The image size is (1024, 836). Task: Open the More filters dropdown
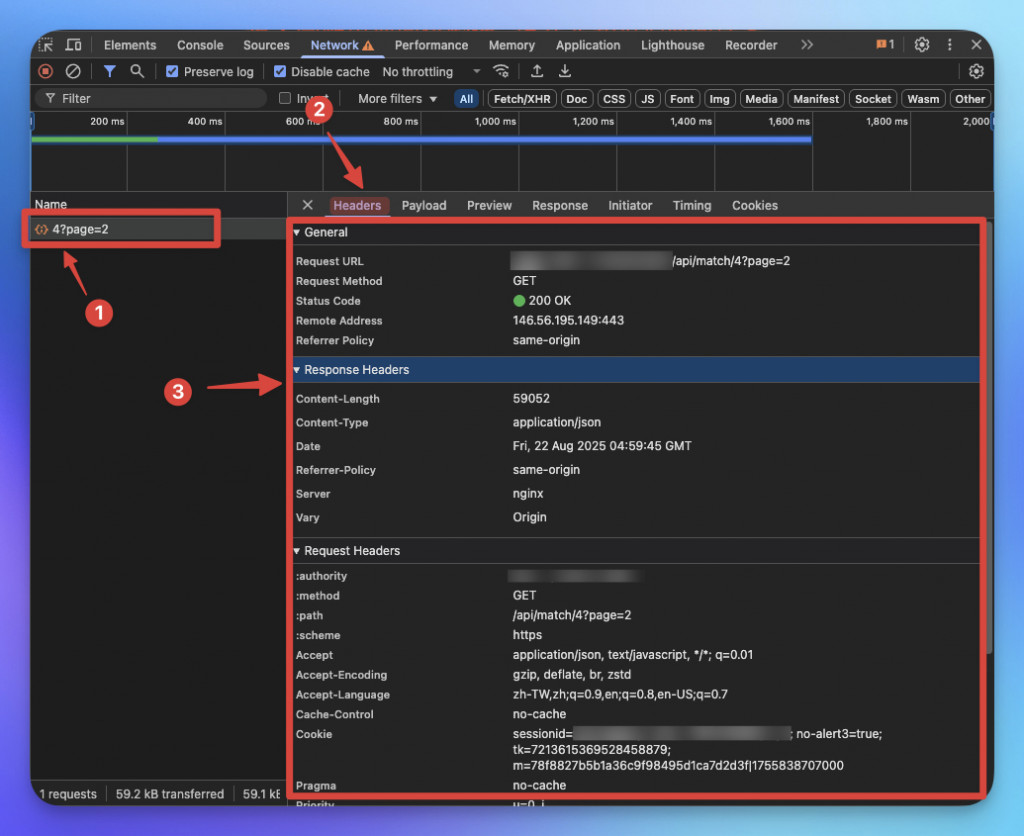pyautogui.click(x=397, y=99)
